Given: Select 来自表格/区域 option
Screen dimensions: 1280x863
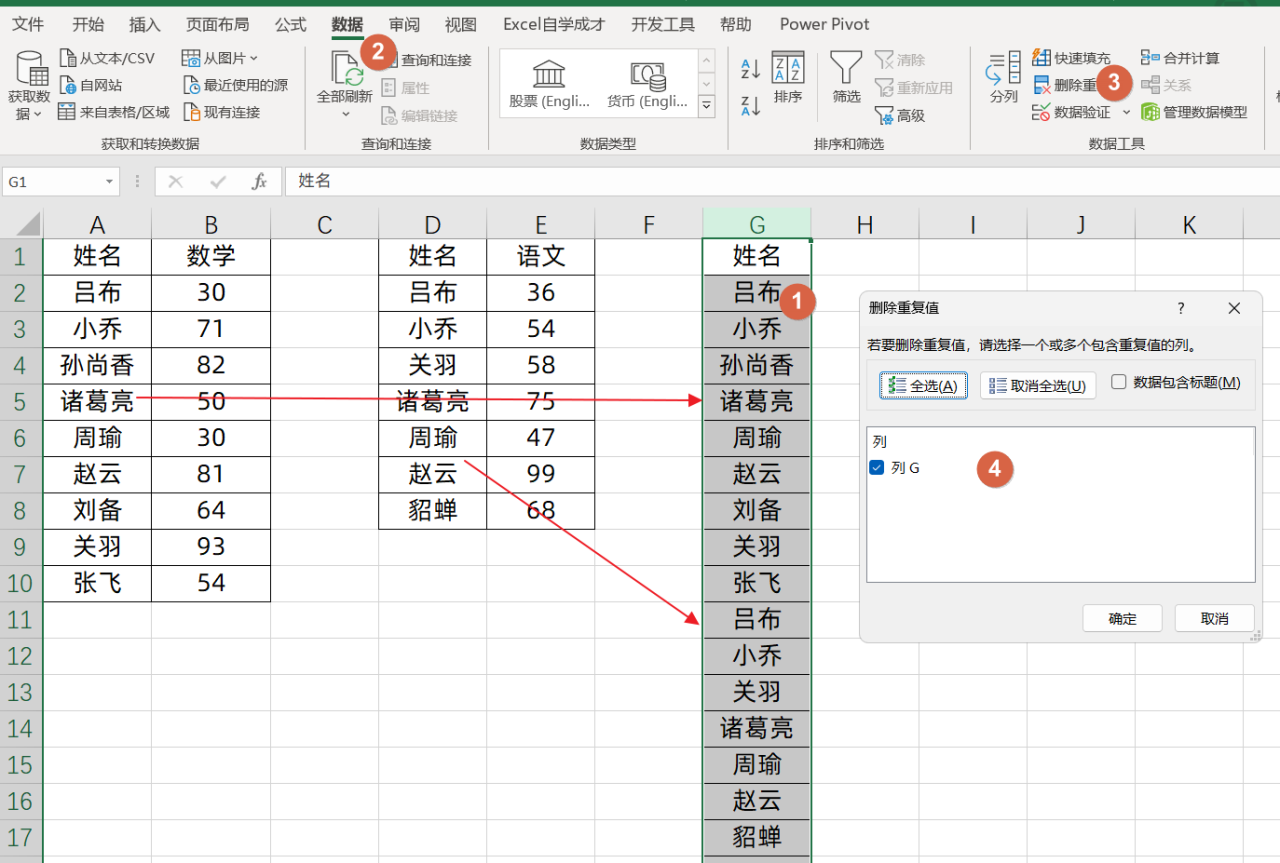Looking at the screenshot, I should pos(114,112).
